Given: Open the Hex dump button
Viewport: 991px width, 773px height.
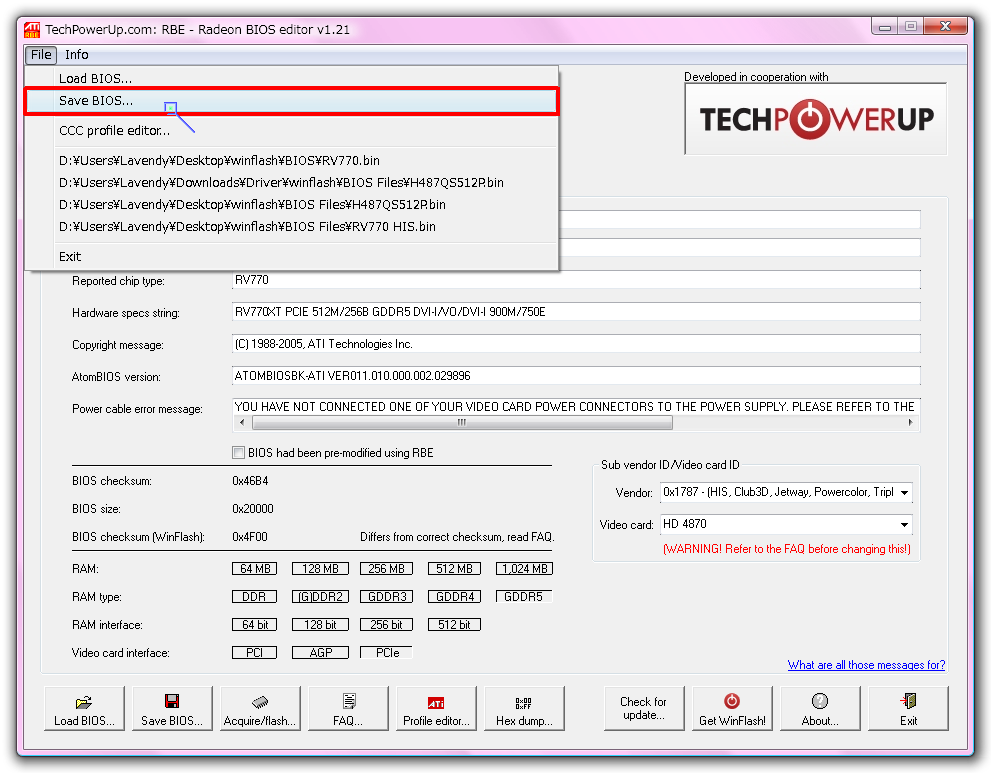Looking at the screenshot, I should [x=524, y=708].
